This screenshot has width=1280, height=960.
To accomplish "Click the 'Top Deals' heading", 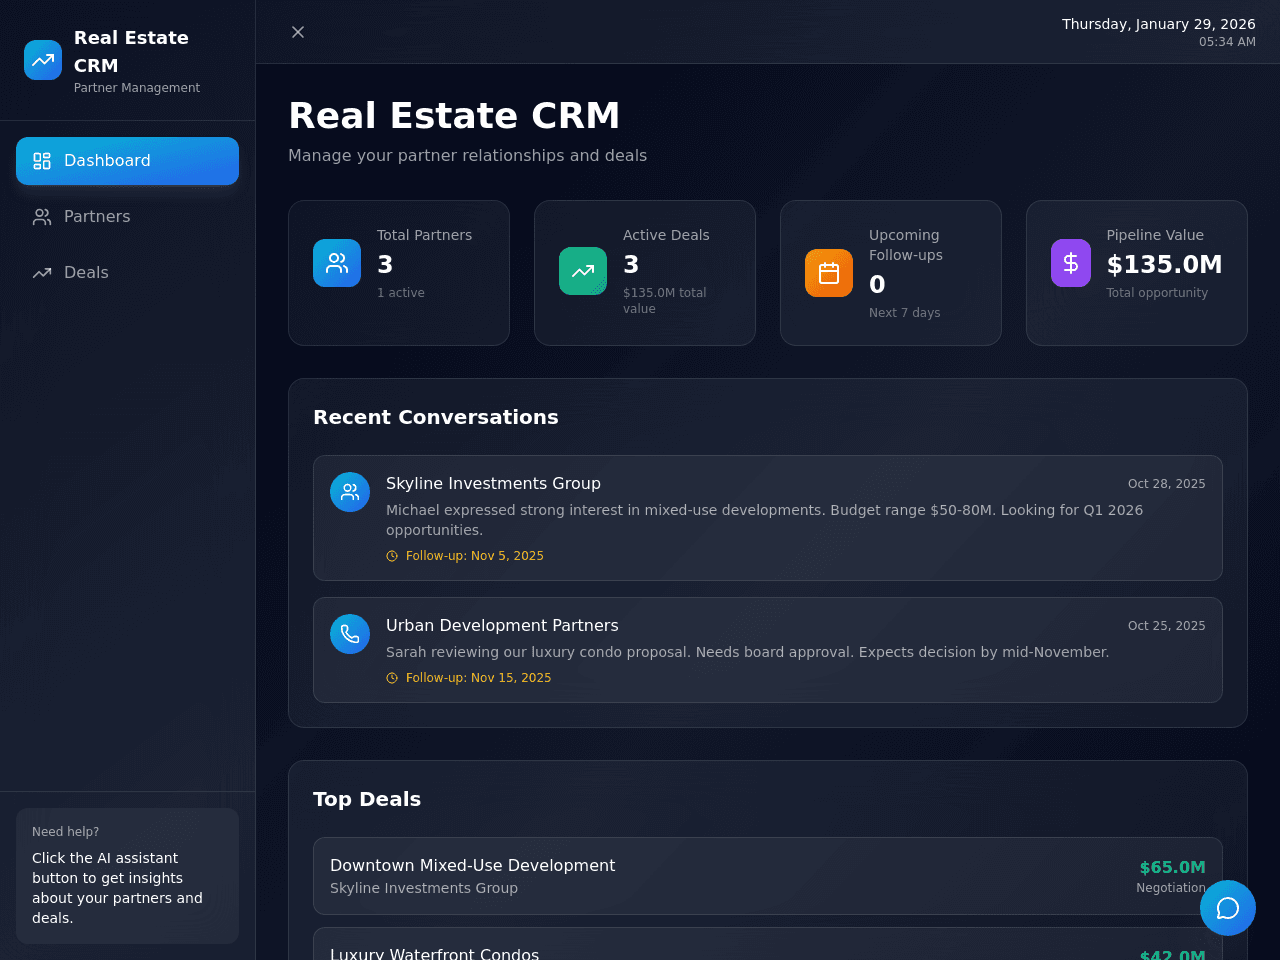I will tap(367, 799).
